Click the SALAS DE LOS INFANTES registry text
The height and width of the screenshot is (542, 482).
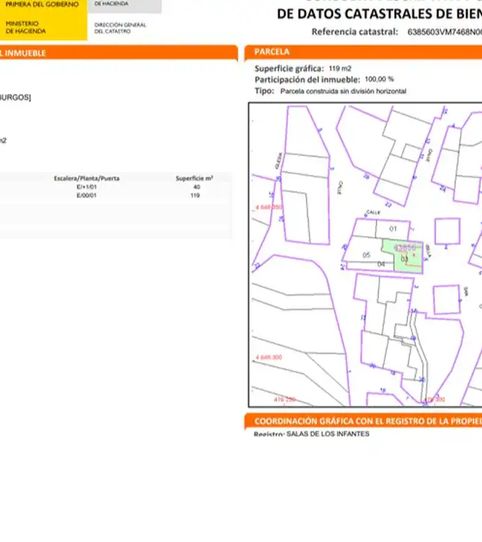pyautogui.click(x=328, y=433)
